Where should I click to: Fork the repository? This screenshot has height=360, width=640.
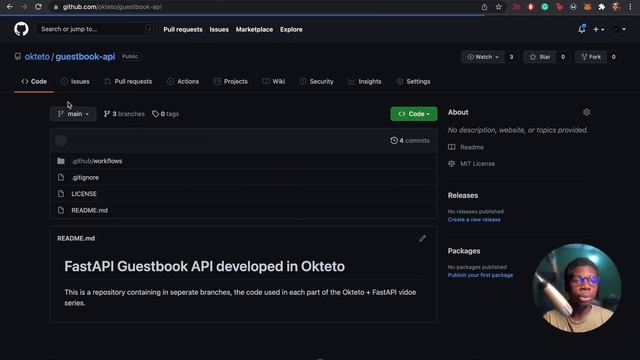pos(591,57)
